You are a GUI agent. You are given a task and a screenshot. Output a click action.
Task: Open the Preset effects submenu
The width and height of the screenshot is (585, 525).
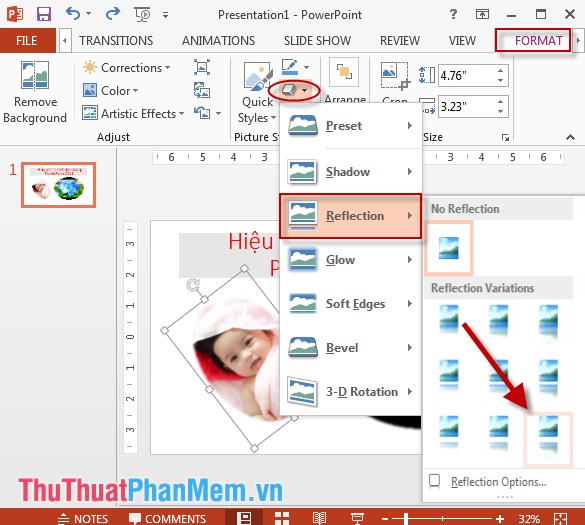[x=351, y=126]
